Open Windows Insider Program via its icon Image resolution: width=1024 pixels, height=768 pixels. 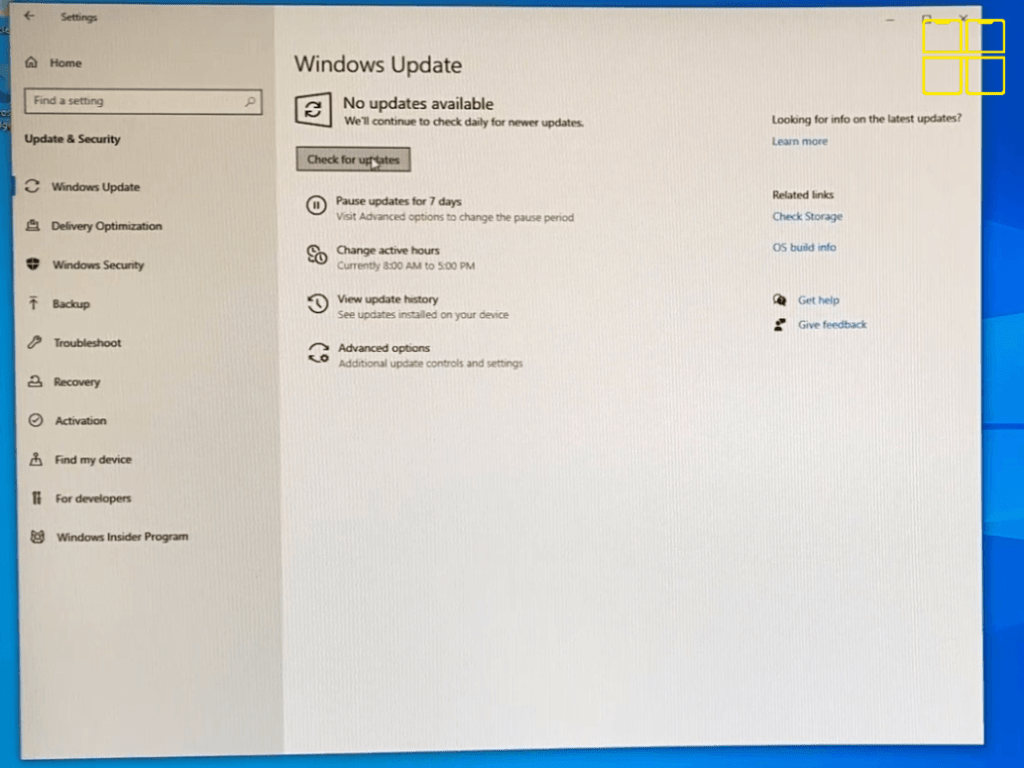coord(36,537)
